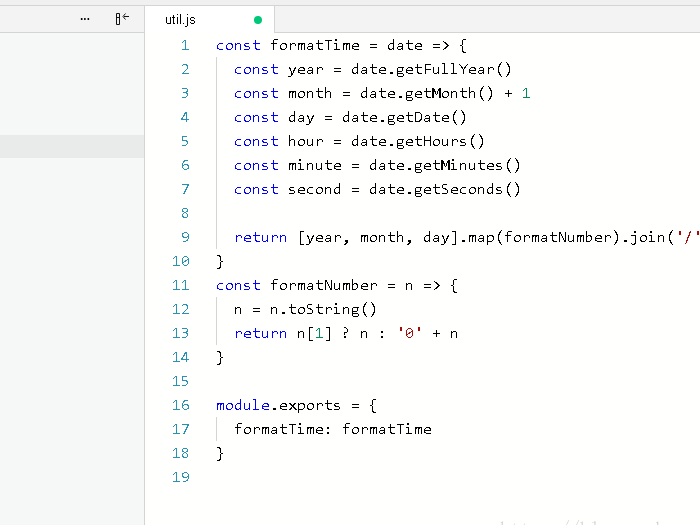Open the three-dots more options menu
700x525 pixels.
[84, 19]
